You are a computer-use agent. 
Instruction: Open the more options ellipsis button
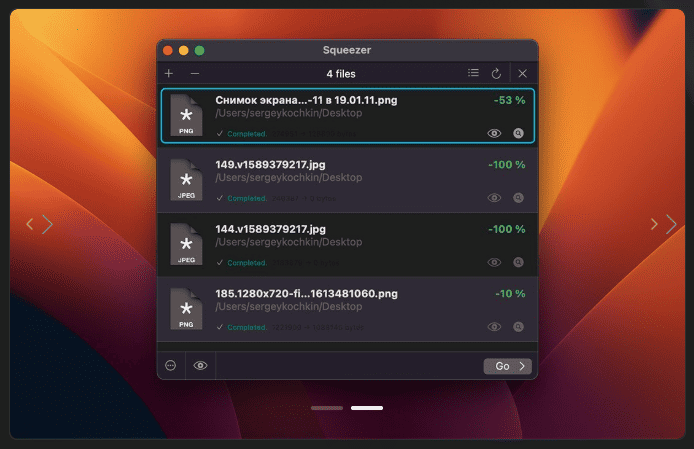[x=170, y=365]
